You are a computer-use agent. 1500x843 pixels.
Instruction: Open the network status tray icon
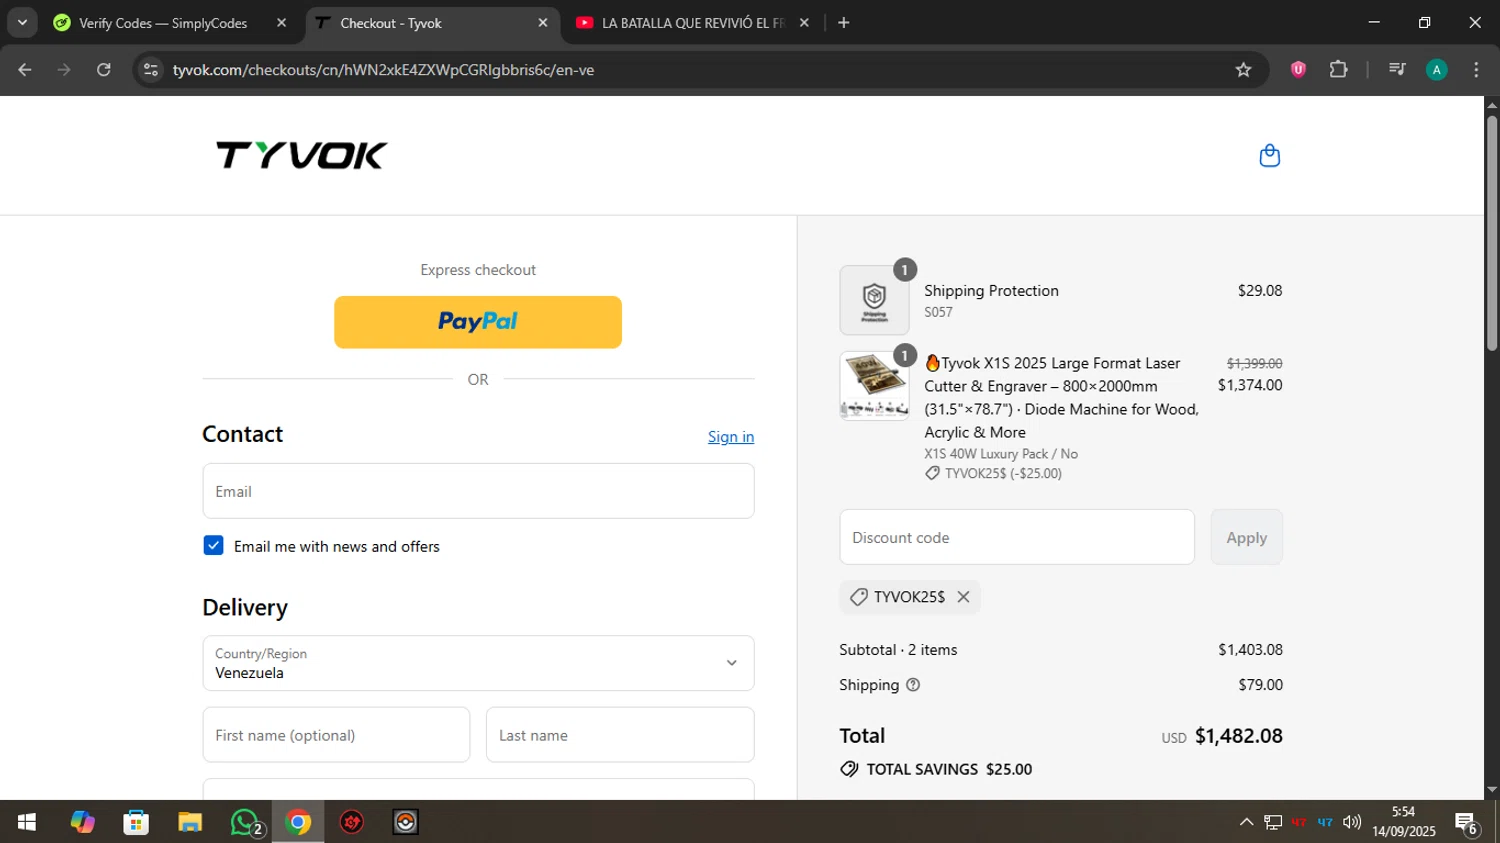(x=1273, y=822)
